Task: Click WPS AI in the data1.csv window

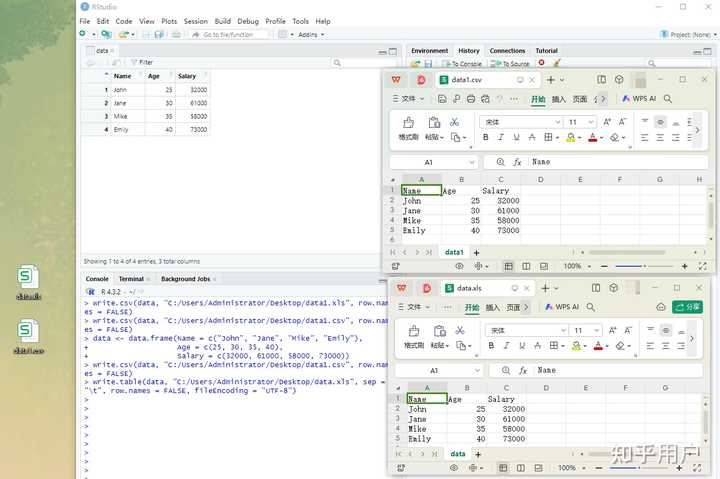Action: [638, 99]
